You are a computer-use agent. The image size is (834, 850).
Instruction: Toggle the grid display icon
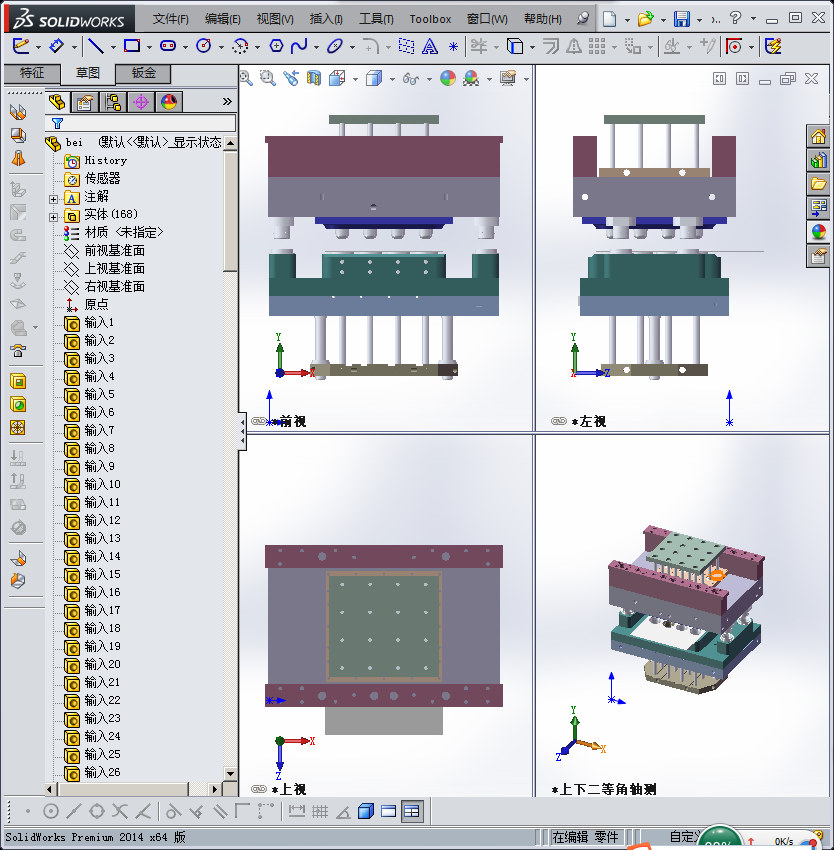click(x=320, y=812)
